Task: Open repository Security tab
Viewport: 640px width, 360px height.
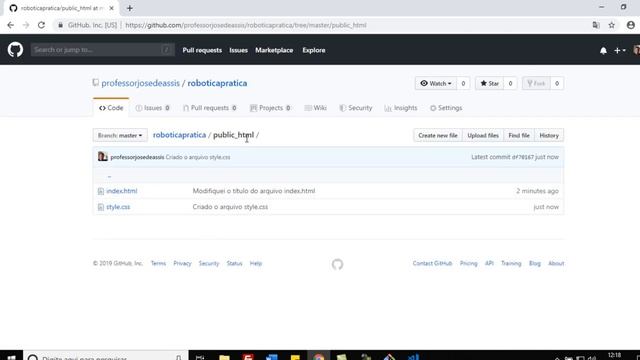Action: coord(356,108)
